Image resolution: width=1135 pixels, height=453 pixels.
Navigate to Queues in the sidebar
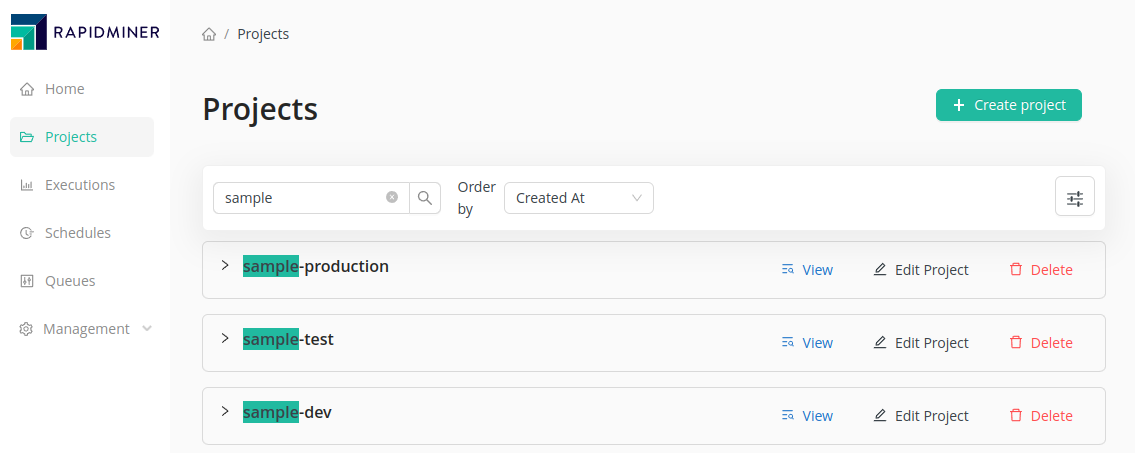(70, 281)
